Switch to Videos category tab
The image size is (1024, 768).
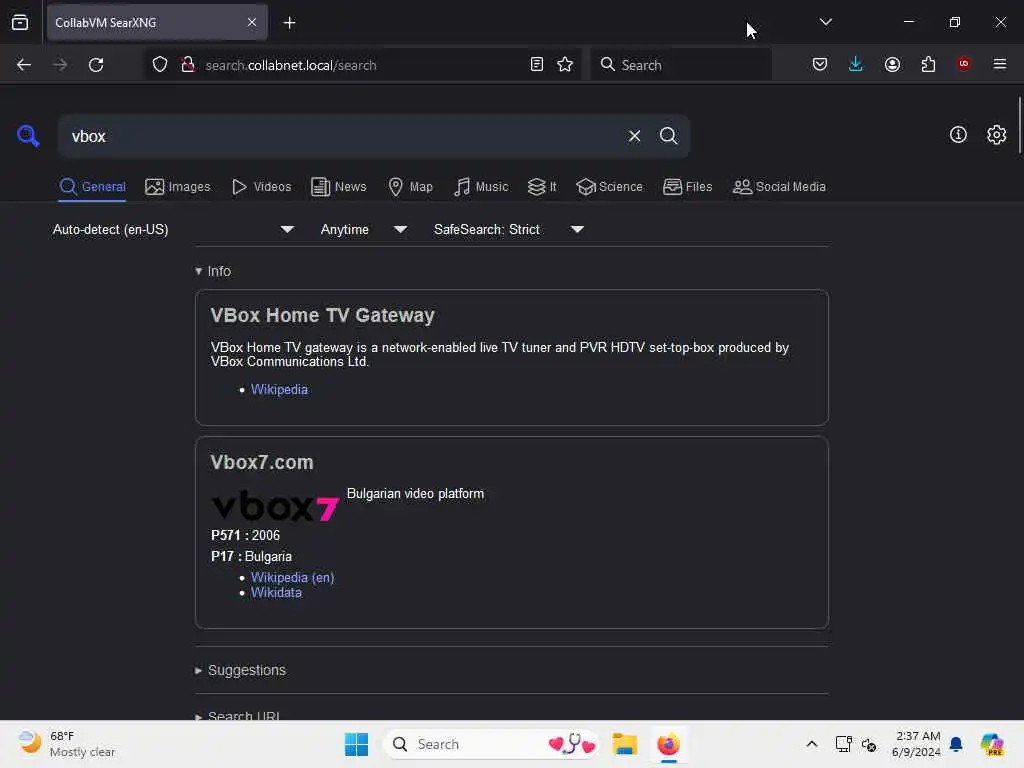click(x=261, y=187)
